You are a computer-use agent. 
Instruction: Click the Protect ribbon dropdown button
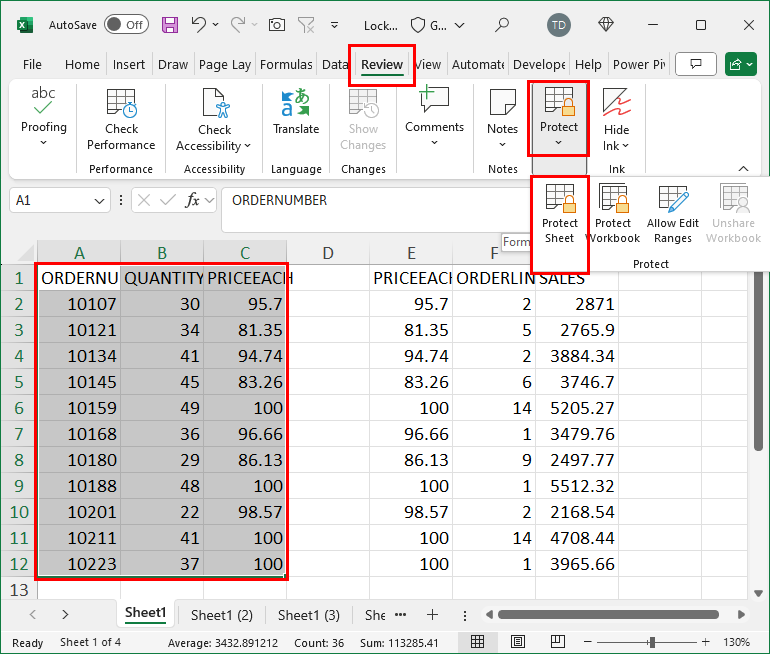558,118
